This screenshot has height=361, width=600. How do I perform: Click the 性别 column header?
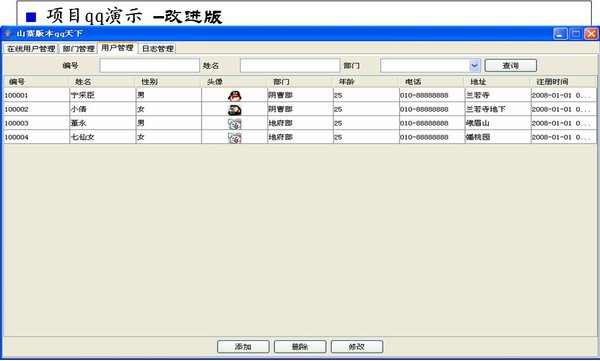(168, 82)
